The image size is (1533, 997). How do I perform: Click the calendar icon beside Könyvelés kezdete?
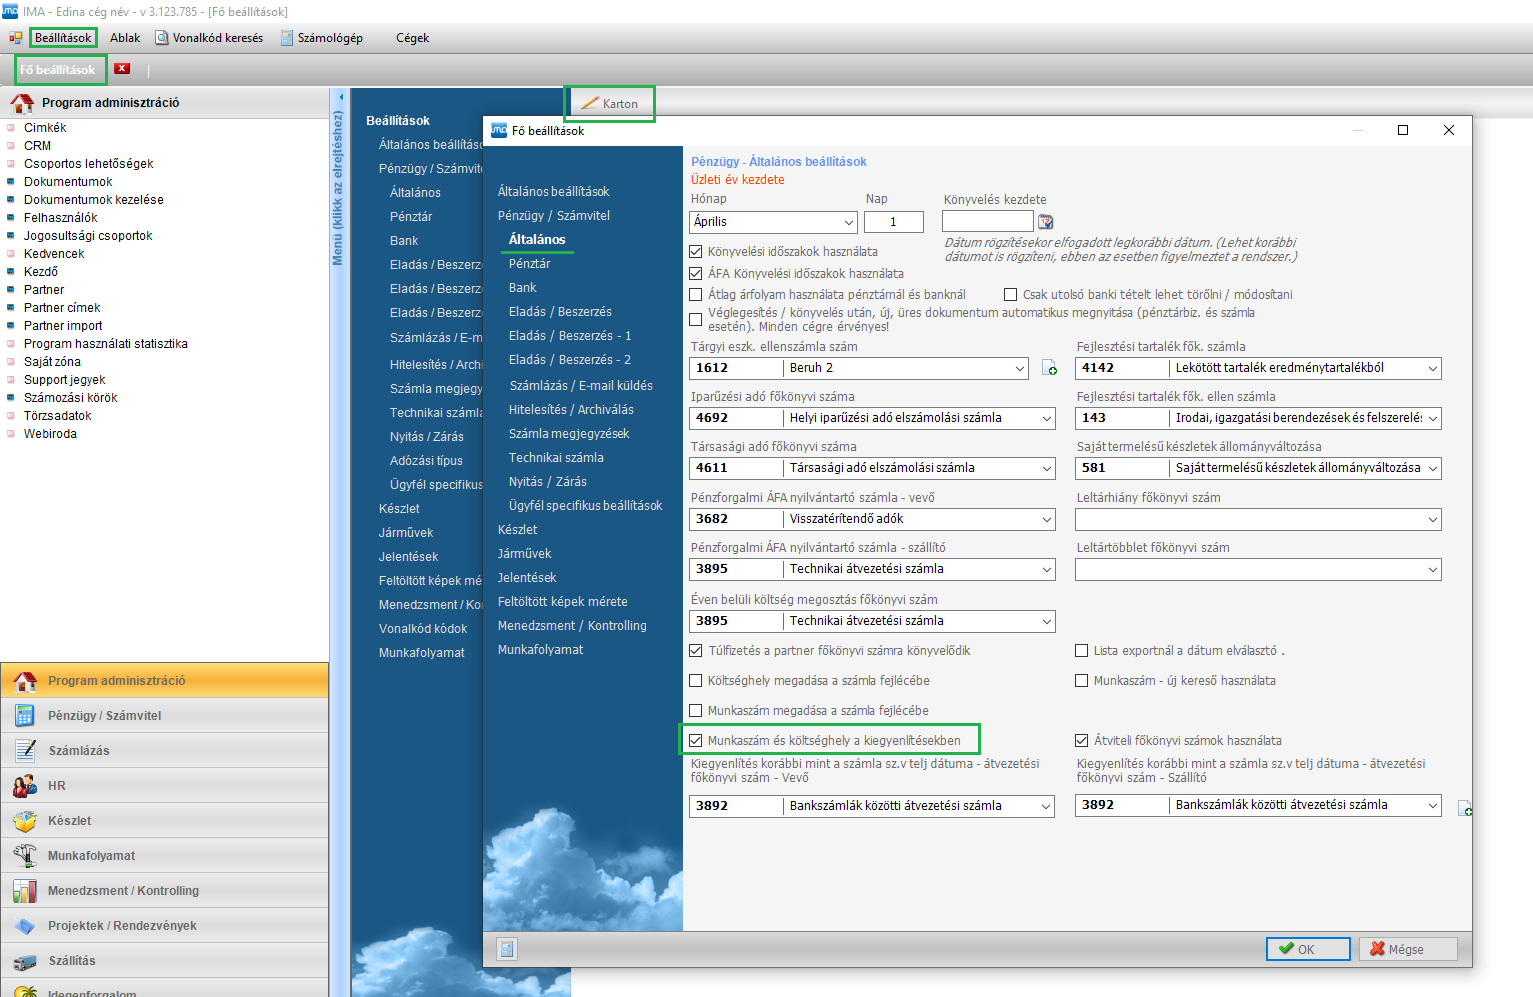[x=1046, y=222]
